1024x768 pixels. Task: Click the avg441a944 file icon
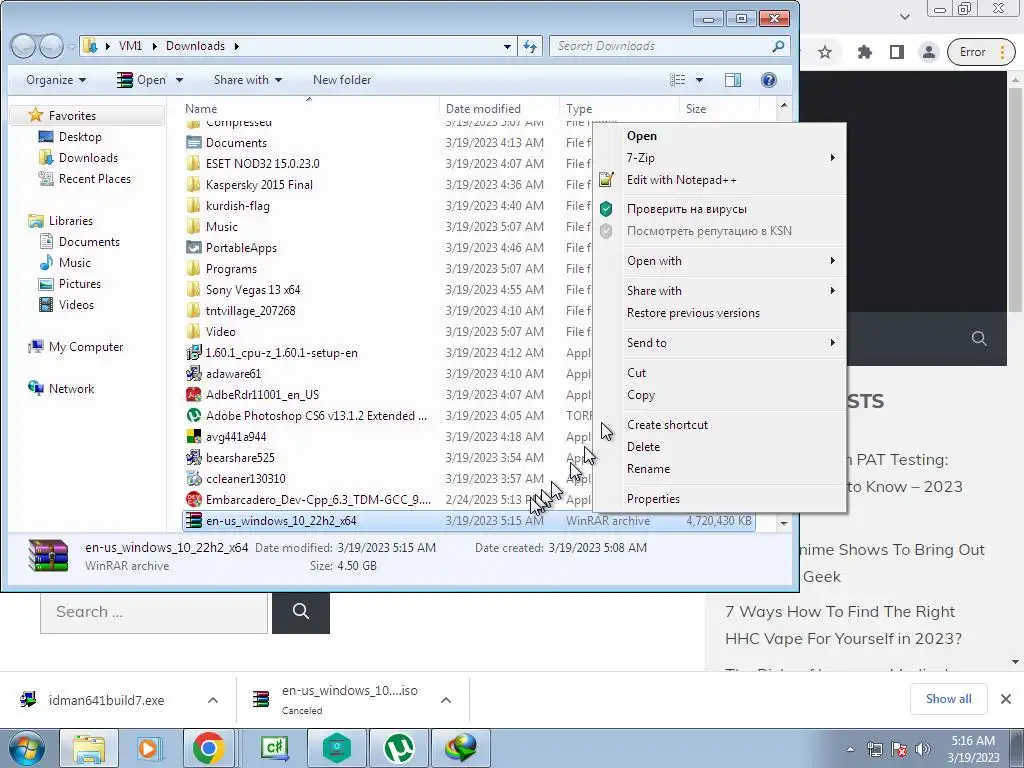[x=193, y=436]
